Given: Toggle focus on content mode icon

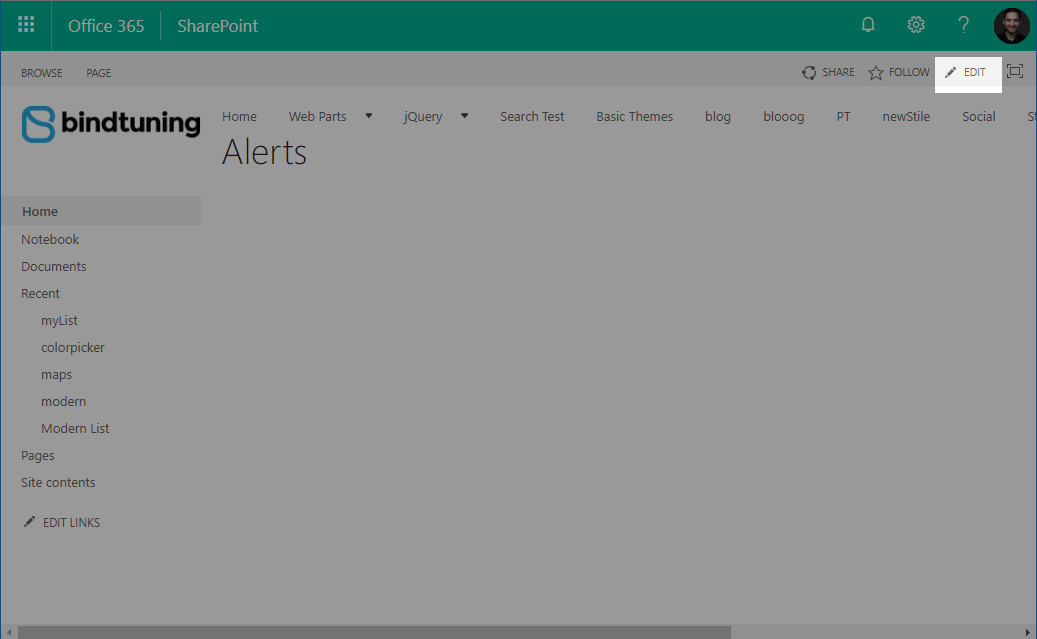Looking at the screenshot, I should [x=1015, y=71].
